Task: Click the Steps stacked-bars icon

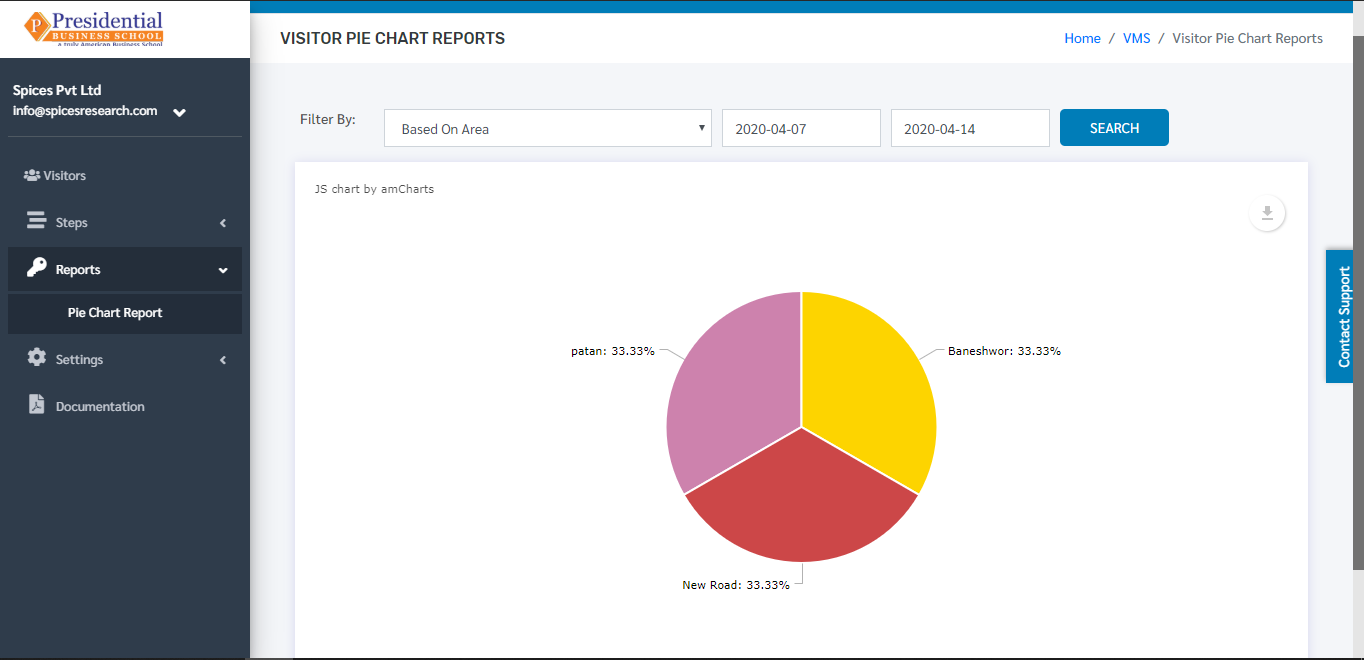Action: [37, 221]
